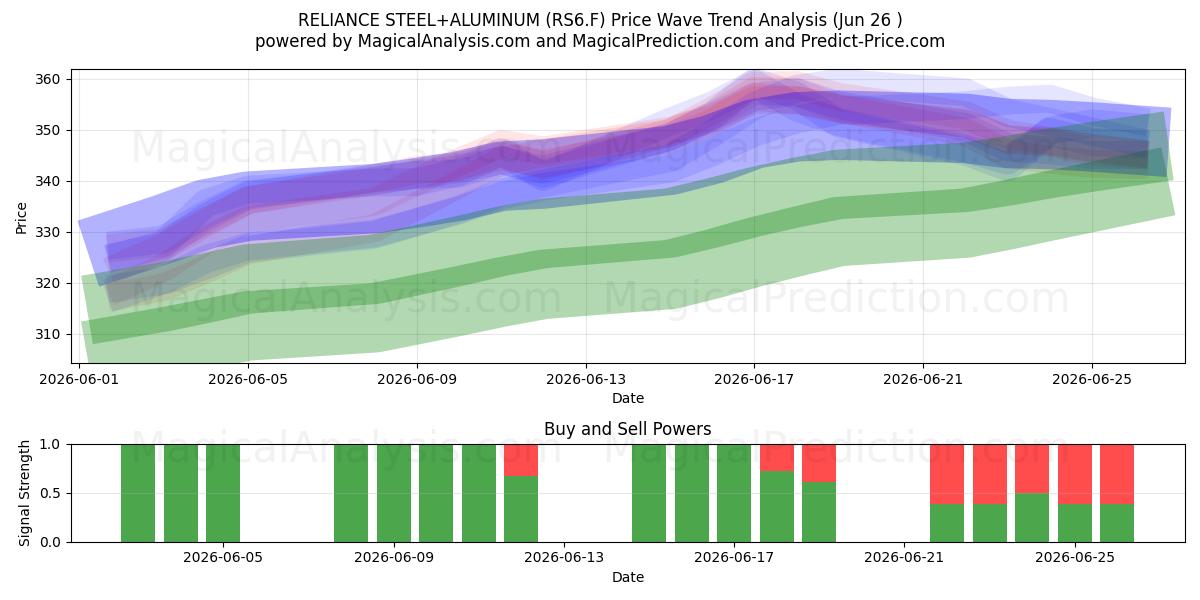Screen dimensions: 1200x600
Task: Click the 0.5 tick on the Signal Strength axis
Action: (x=52, y=493)
